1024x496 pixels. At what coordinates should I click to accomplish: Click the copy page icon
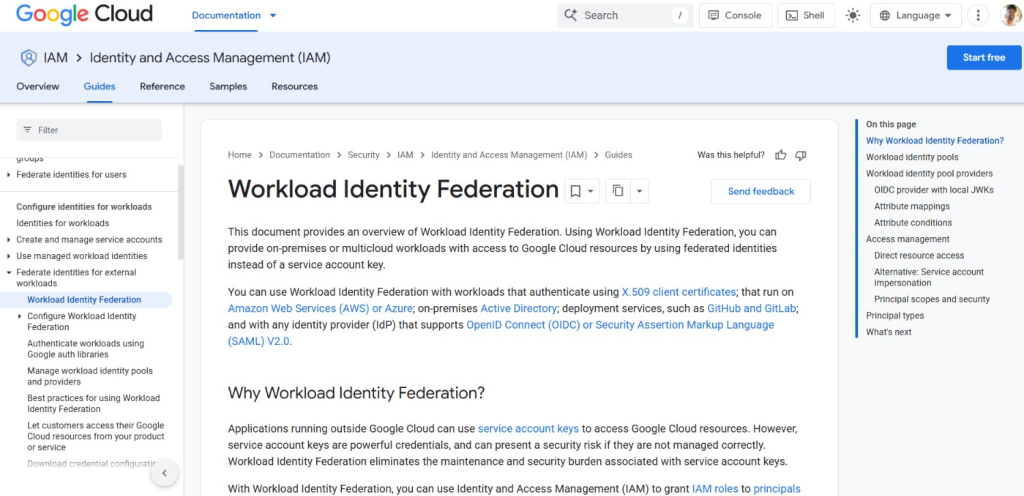click(618, 191)
